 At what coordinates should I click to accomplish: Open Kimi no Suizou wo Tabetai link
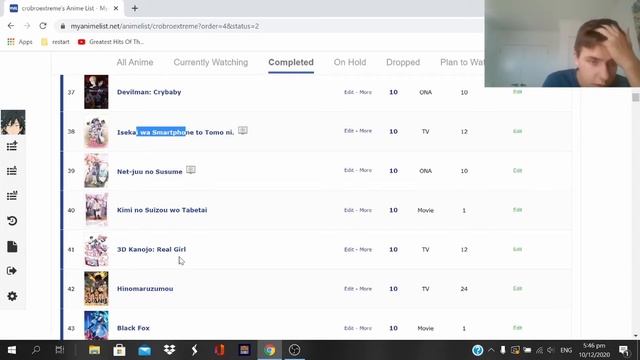pyautogui.click(x=162, y=210)
